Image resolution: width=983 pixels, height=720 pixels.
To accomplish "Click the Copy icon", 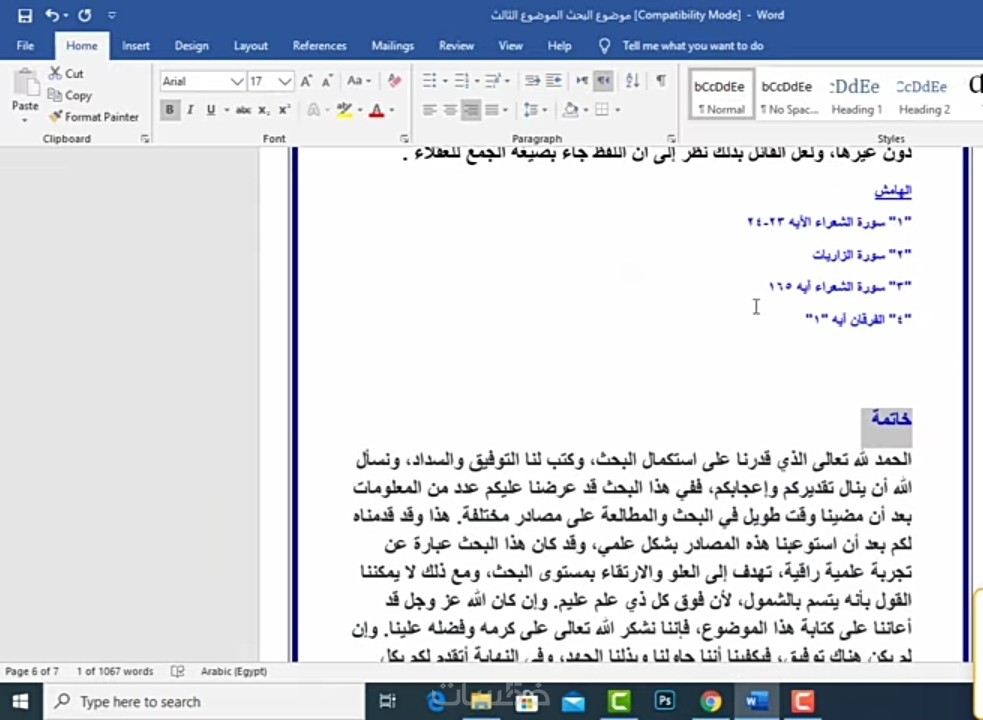I will tap(55, 95).
